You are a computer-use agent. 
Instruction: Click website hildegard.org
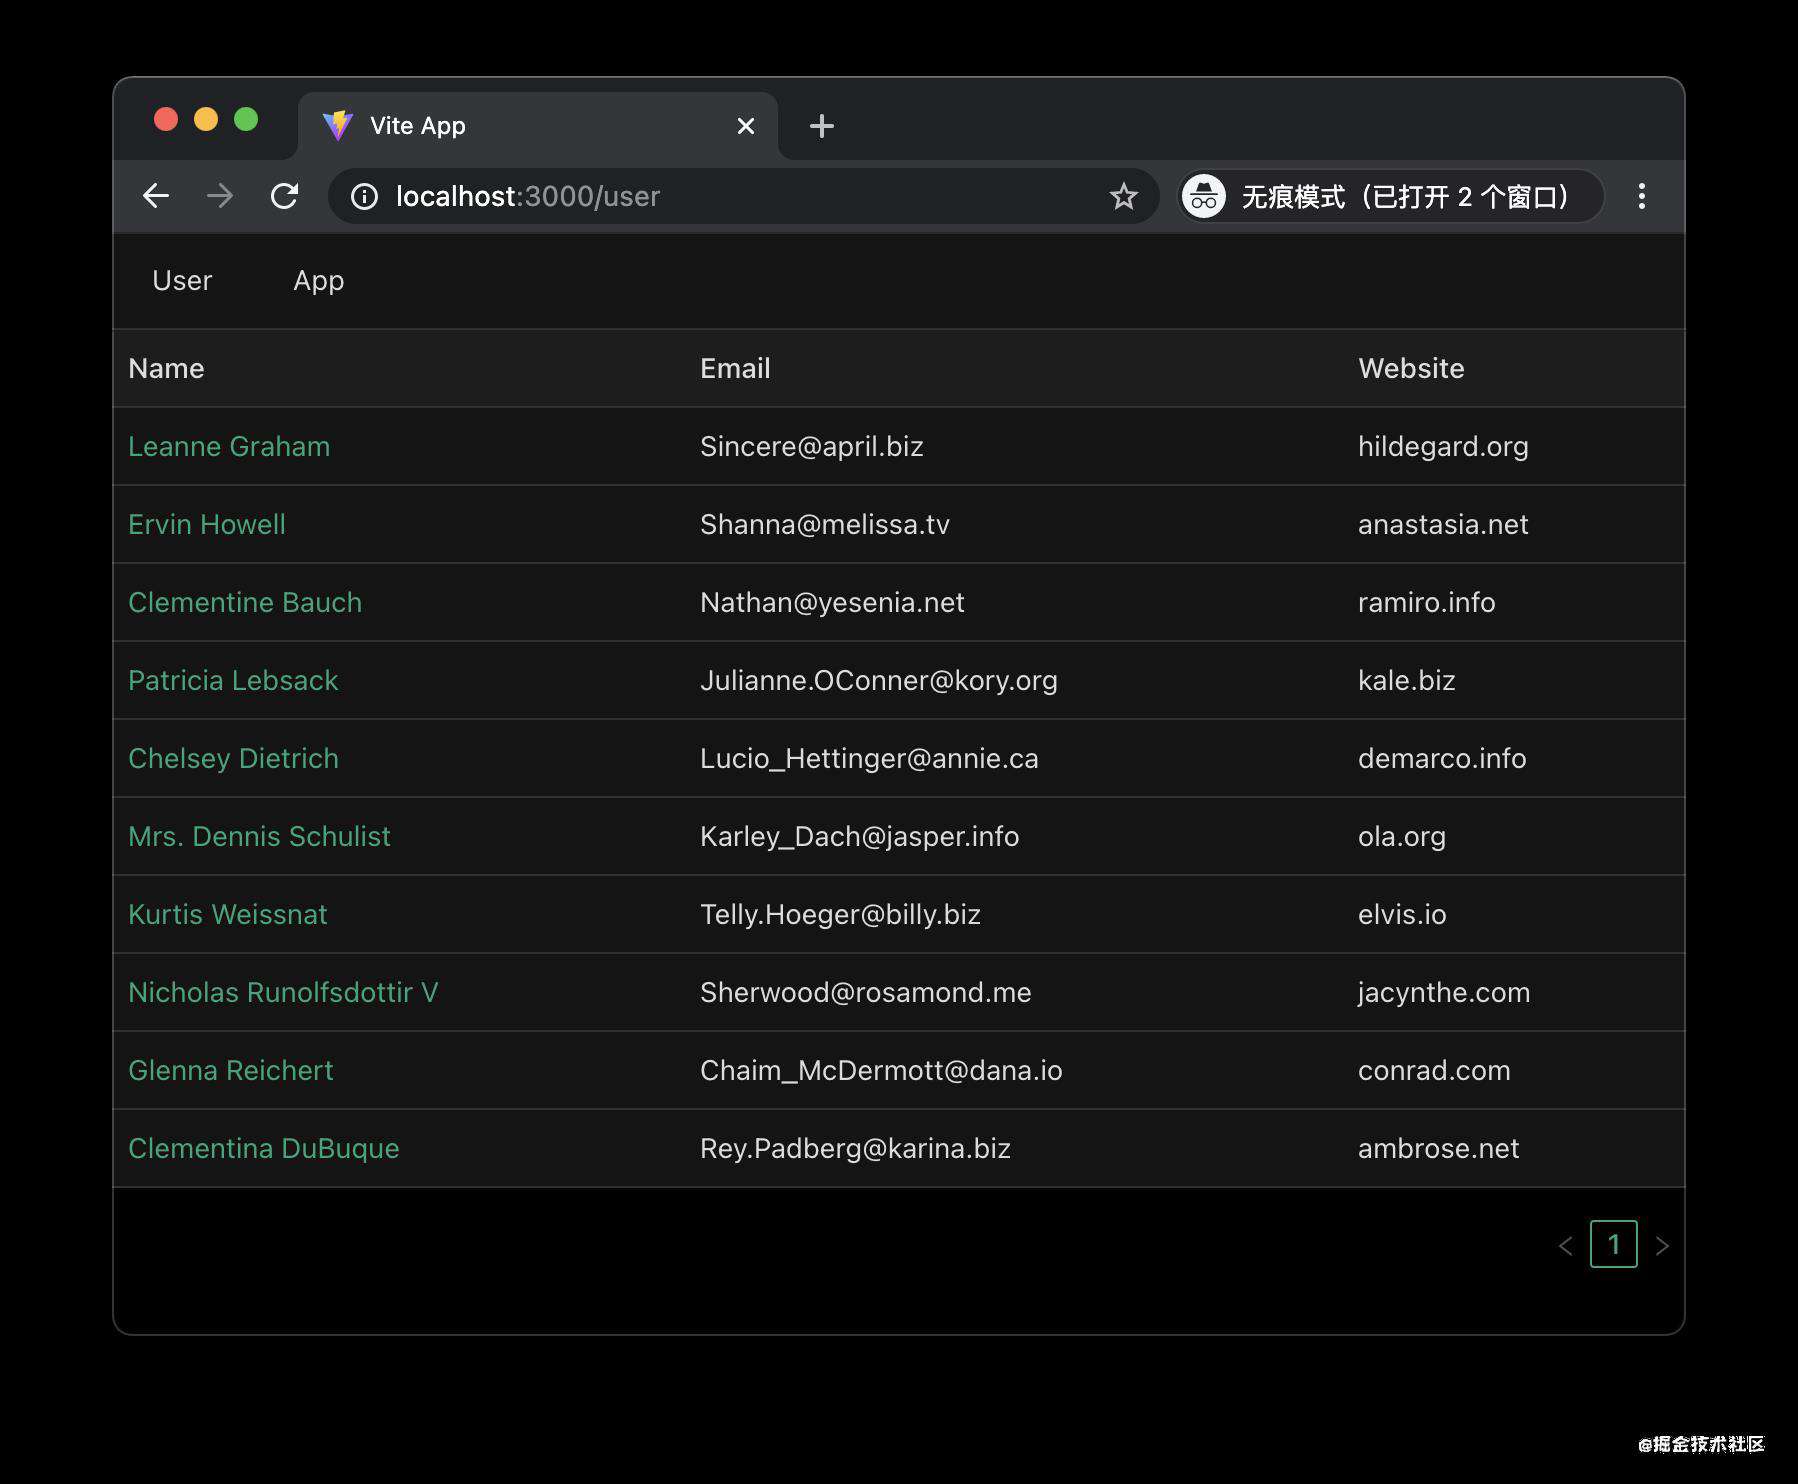[1443, 447]
